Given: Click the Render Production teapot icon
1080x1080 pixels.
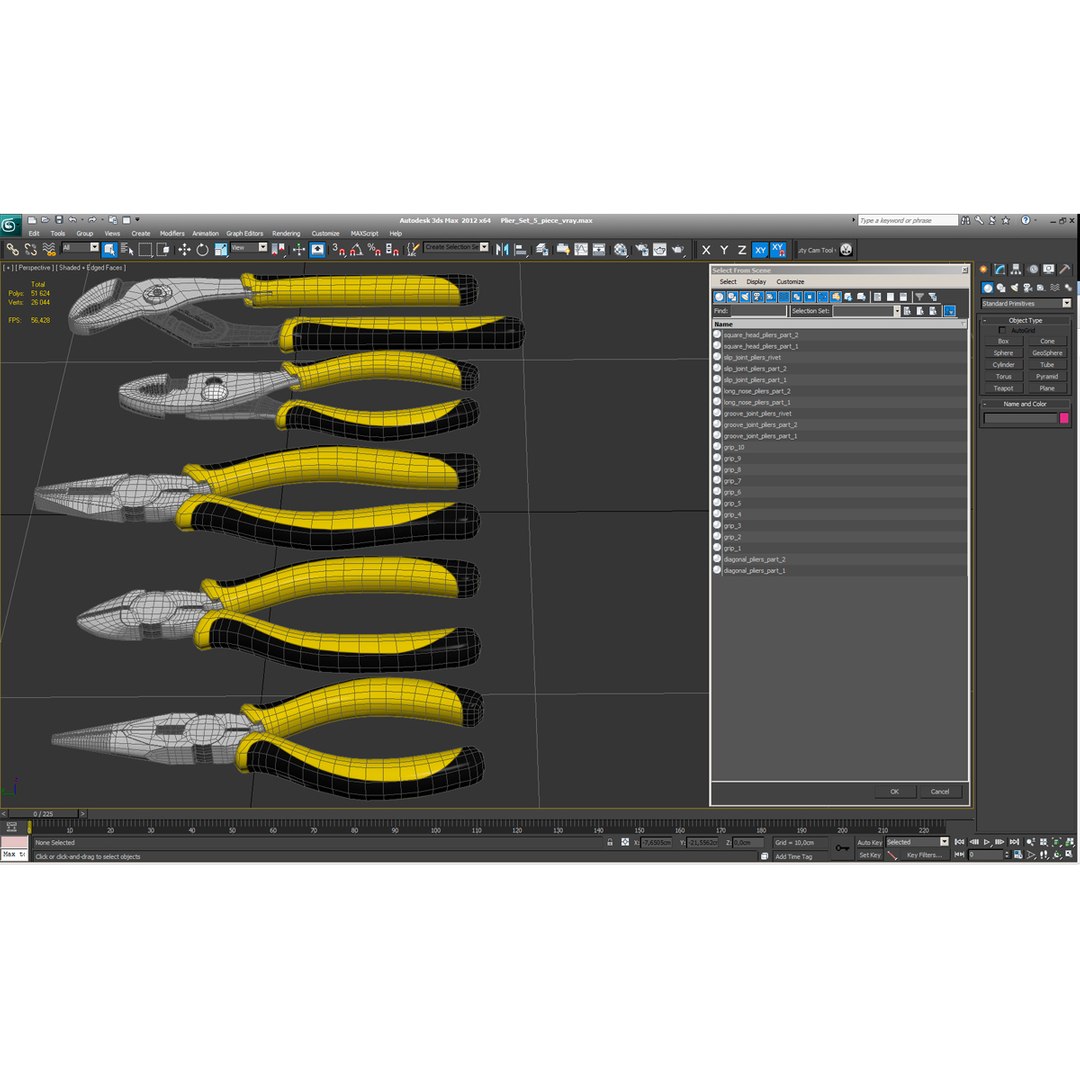Looking at the screenshot, I should tap(678, 249).
